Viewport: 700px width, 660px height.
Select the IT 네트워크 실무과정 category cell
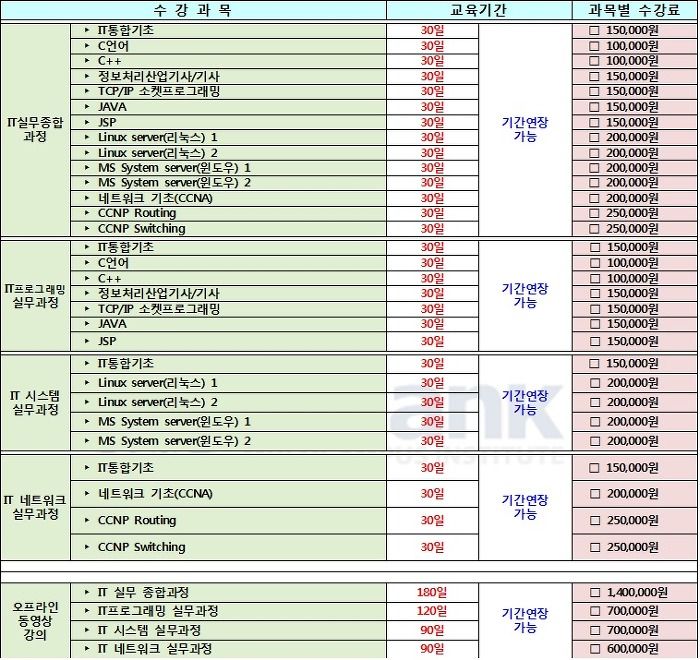click(x=35, y=507)
